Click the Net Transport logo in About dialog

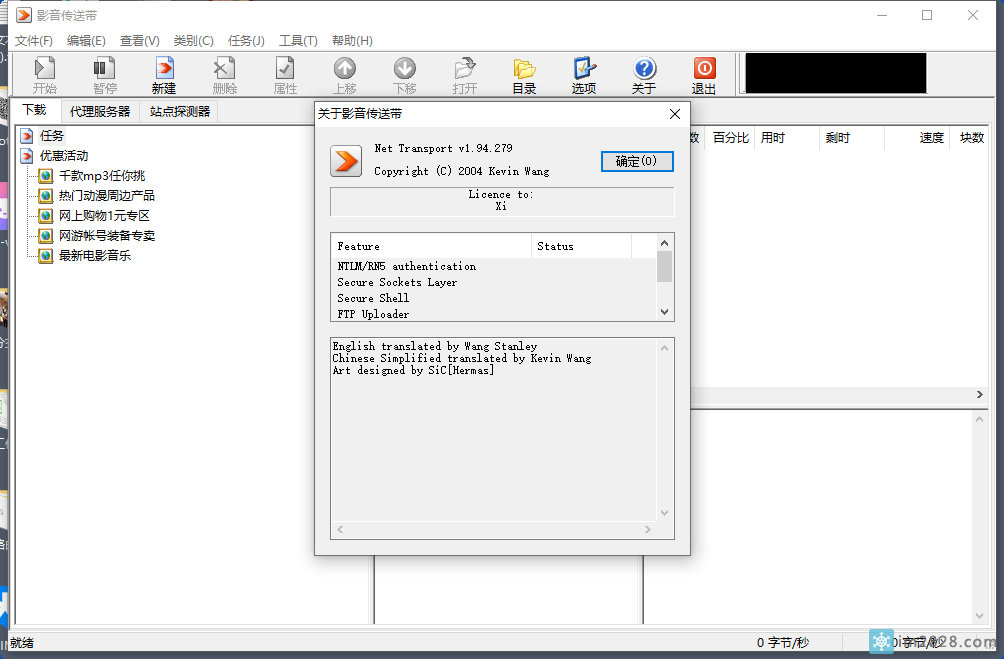pos(346,160)
